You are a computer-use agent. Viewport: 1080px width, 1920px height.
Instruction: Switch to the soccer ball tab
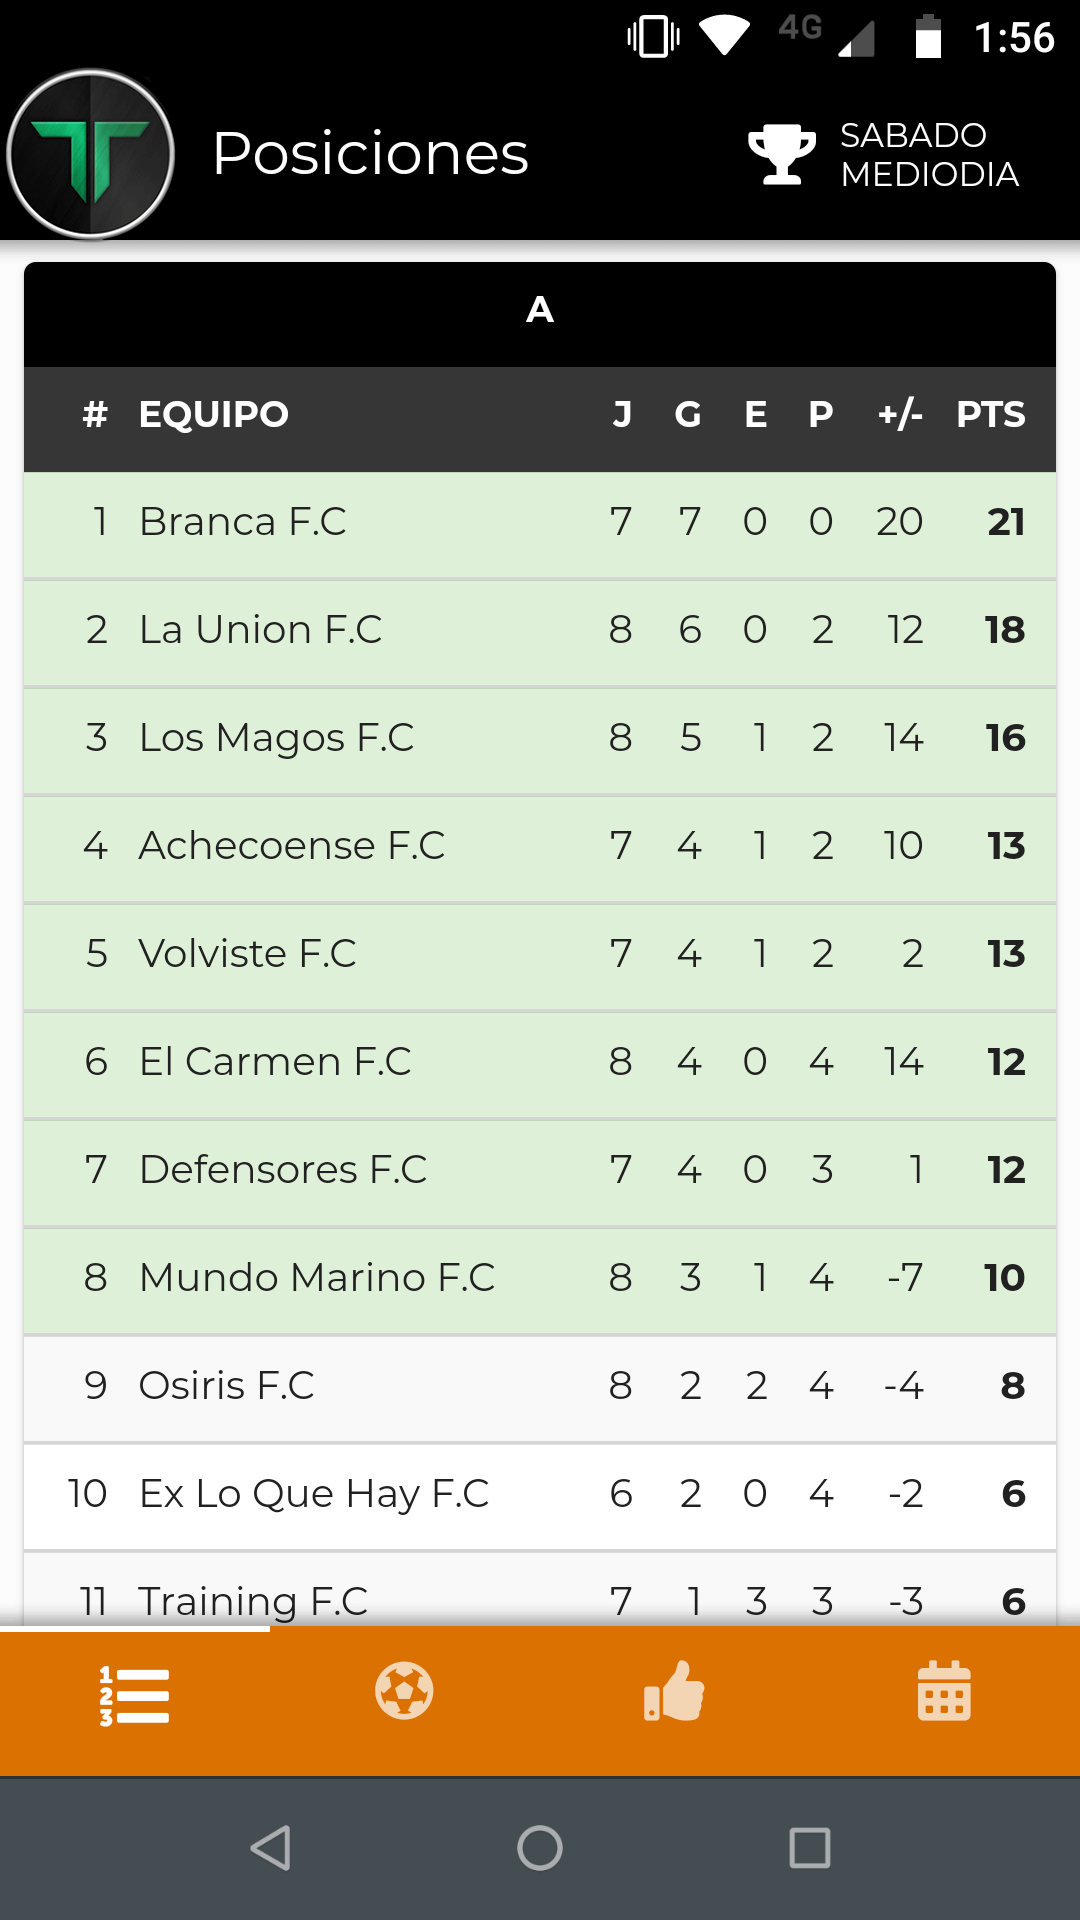pyautogui.click(x=404, y=1691)
